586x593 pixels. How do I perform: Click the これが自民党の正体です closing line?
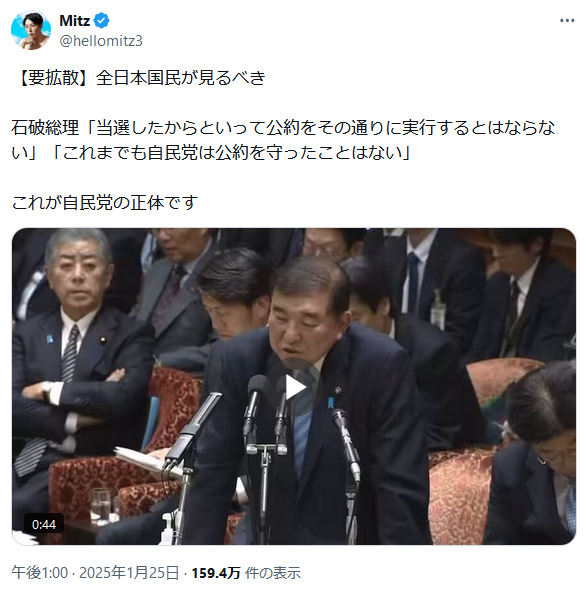tap(105, 203)
